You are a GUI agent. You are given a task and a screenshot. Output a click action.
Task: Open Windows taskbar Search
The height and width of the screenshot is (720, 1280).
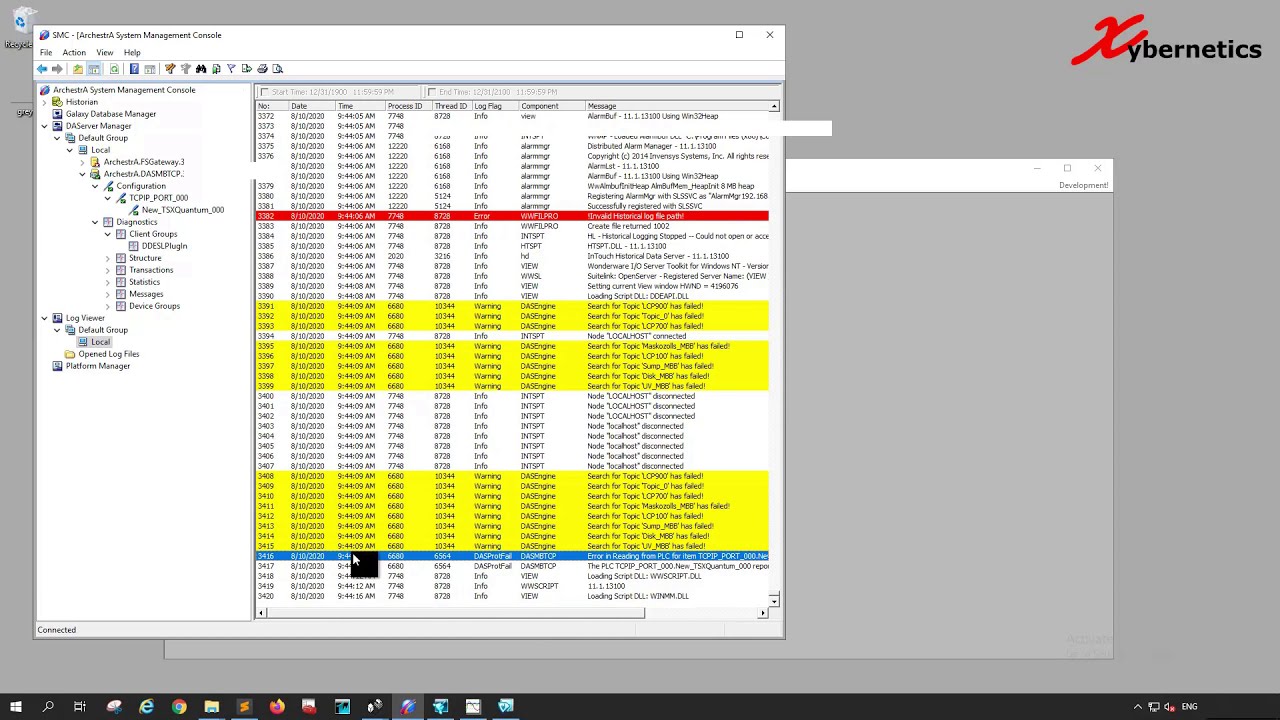pos(48,707)
